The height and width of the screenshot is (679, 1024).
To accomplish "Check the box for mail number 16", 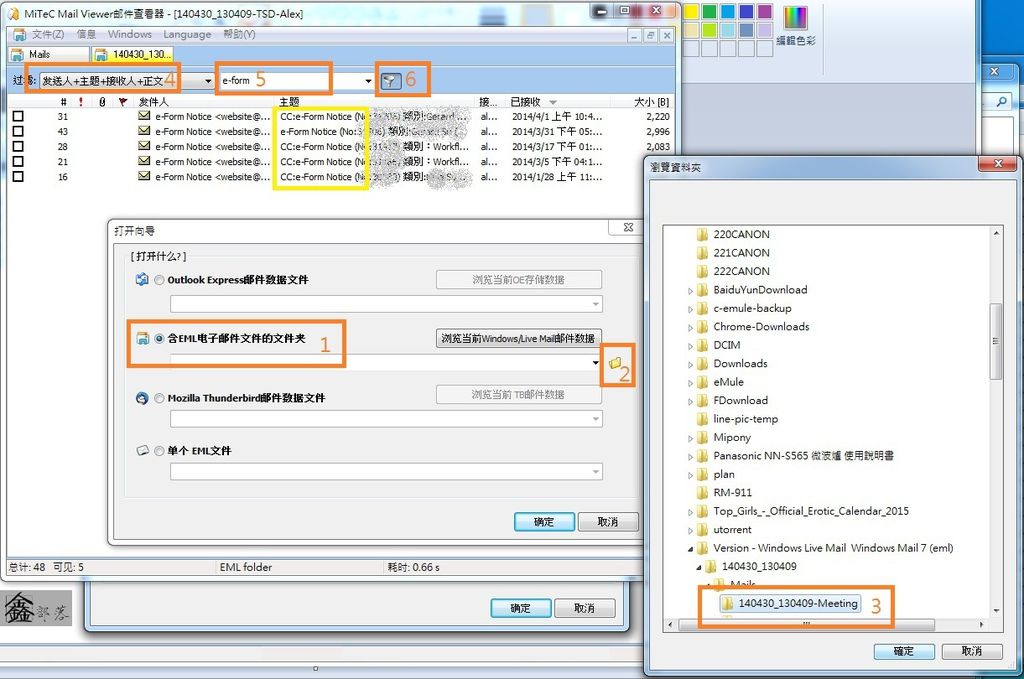I will 18,176.
